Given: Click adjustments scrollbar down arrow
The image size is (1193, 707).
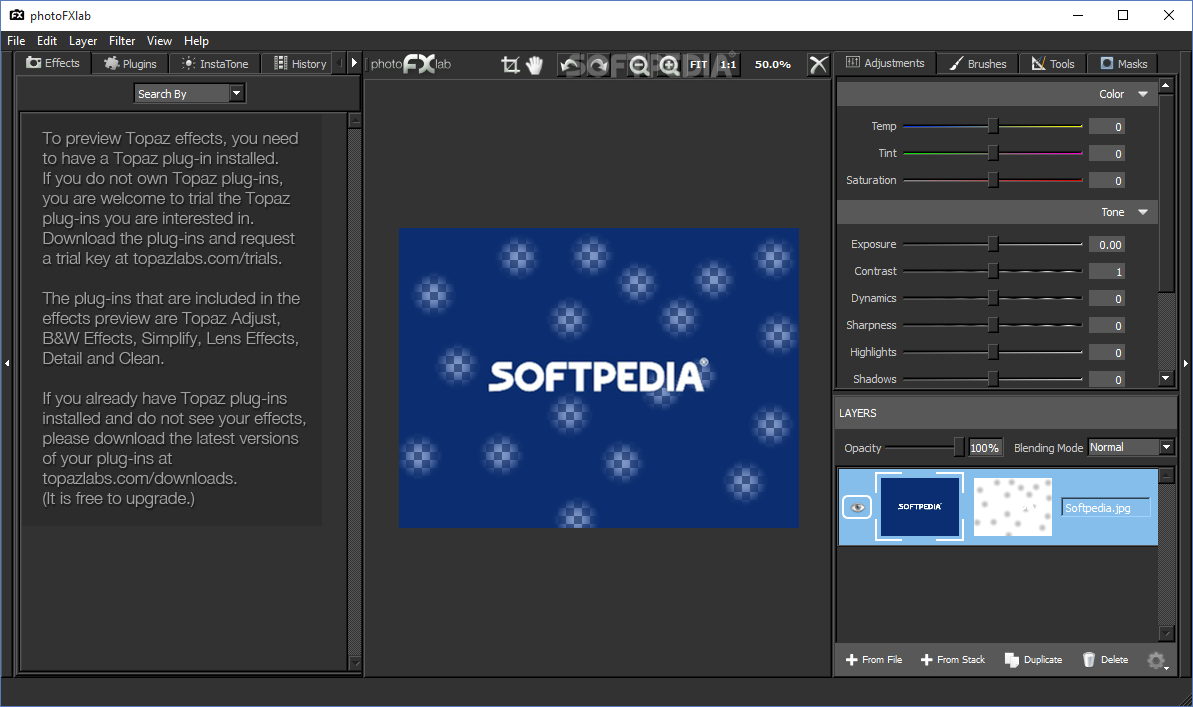Looking at the screenshot, I should [1166, 377].
